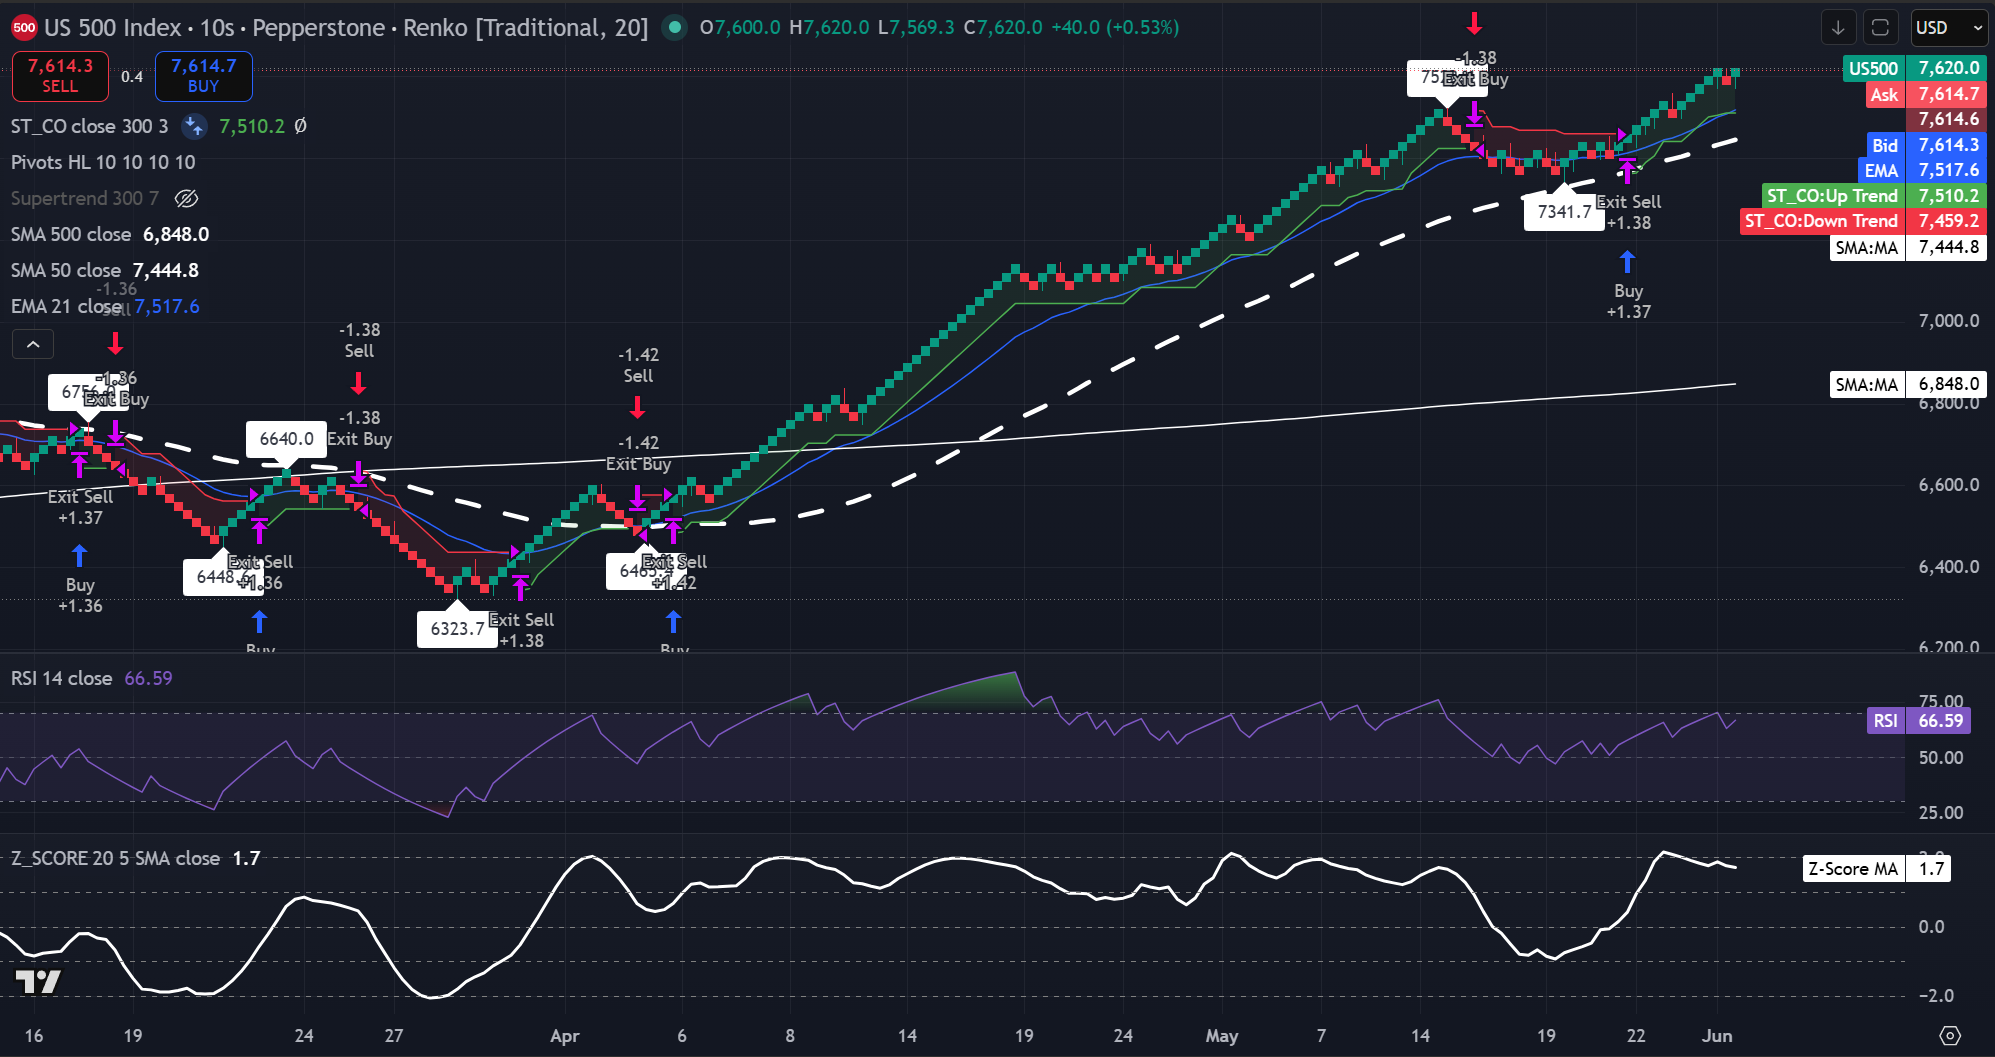Click the Buy +1.37 signal arrow
Viewport: 1995px width, 1057px height.
point(1627,262)
